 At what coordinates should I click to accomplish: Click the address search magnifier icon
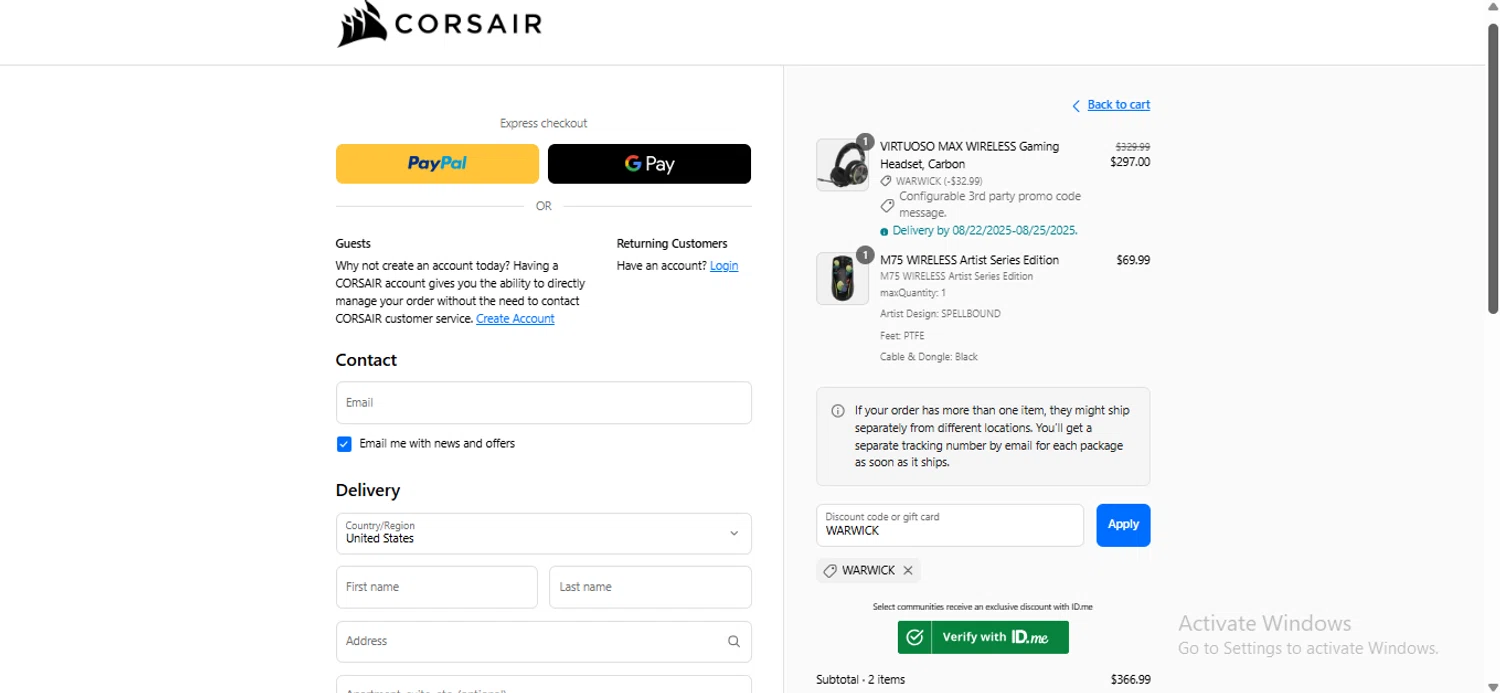click(734, 642)
